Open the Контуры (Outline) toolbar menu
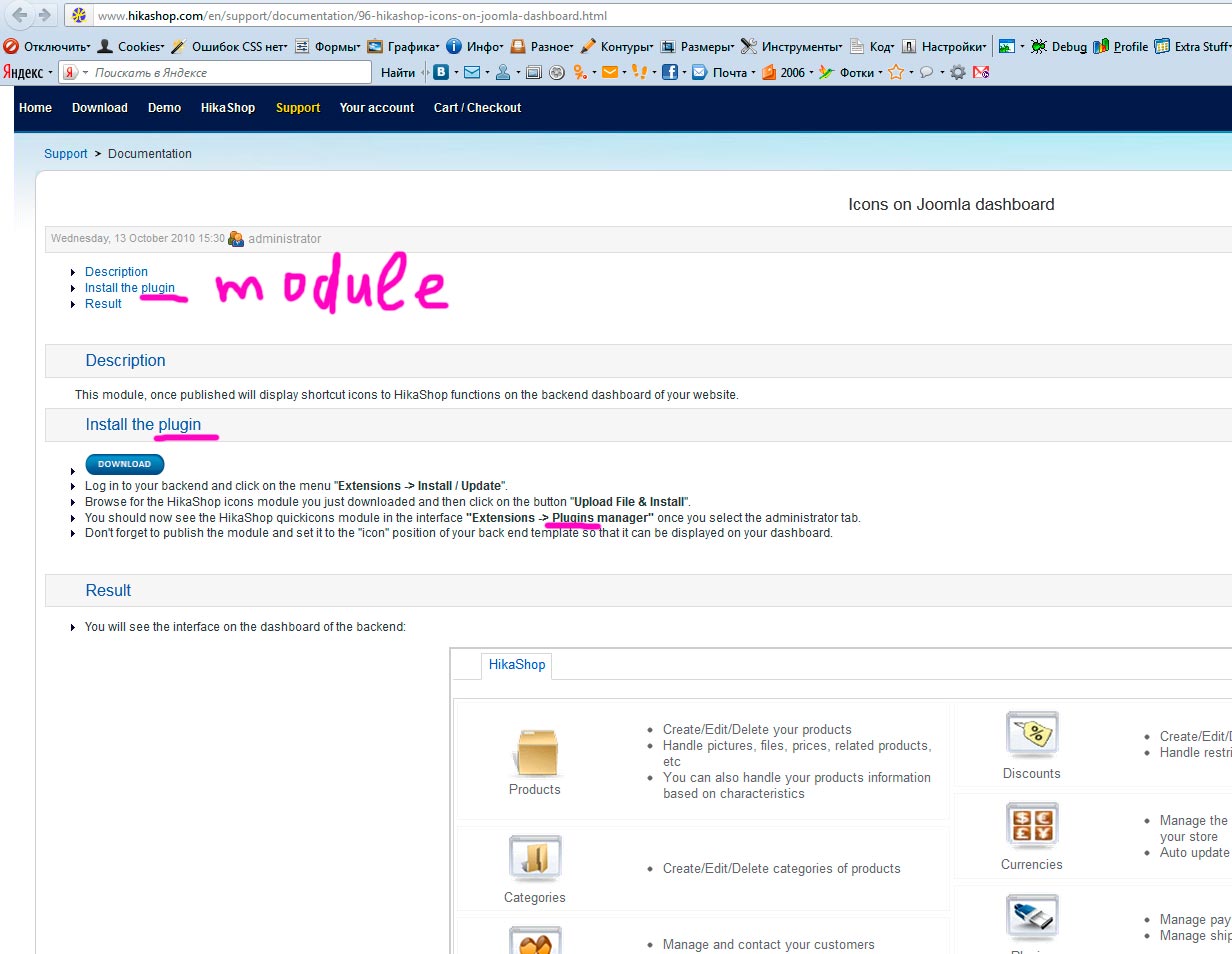Screen dimensions: 1232x954 pos(616,47)
